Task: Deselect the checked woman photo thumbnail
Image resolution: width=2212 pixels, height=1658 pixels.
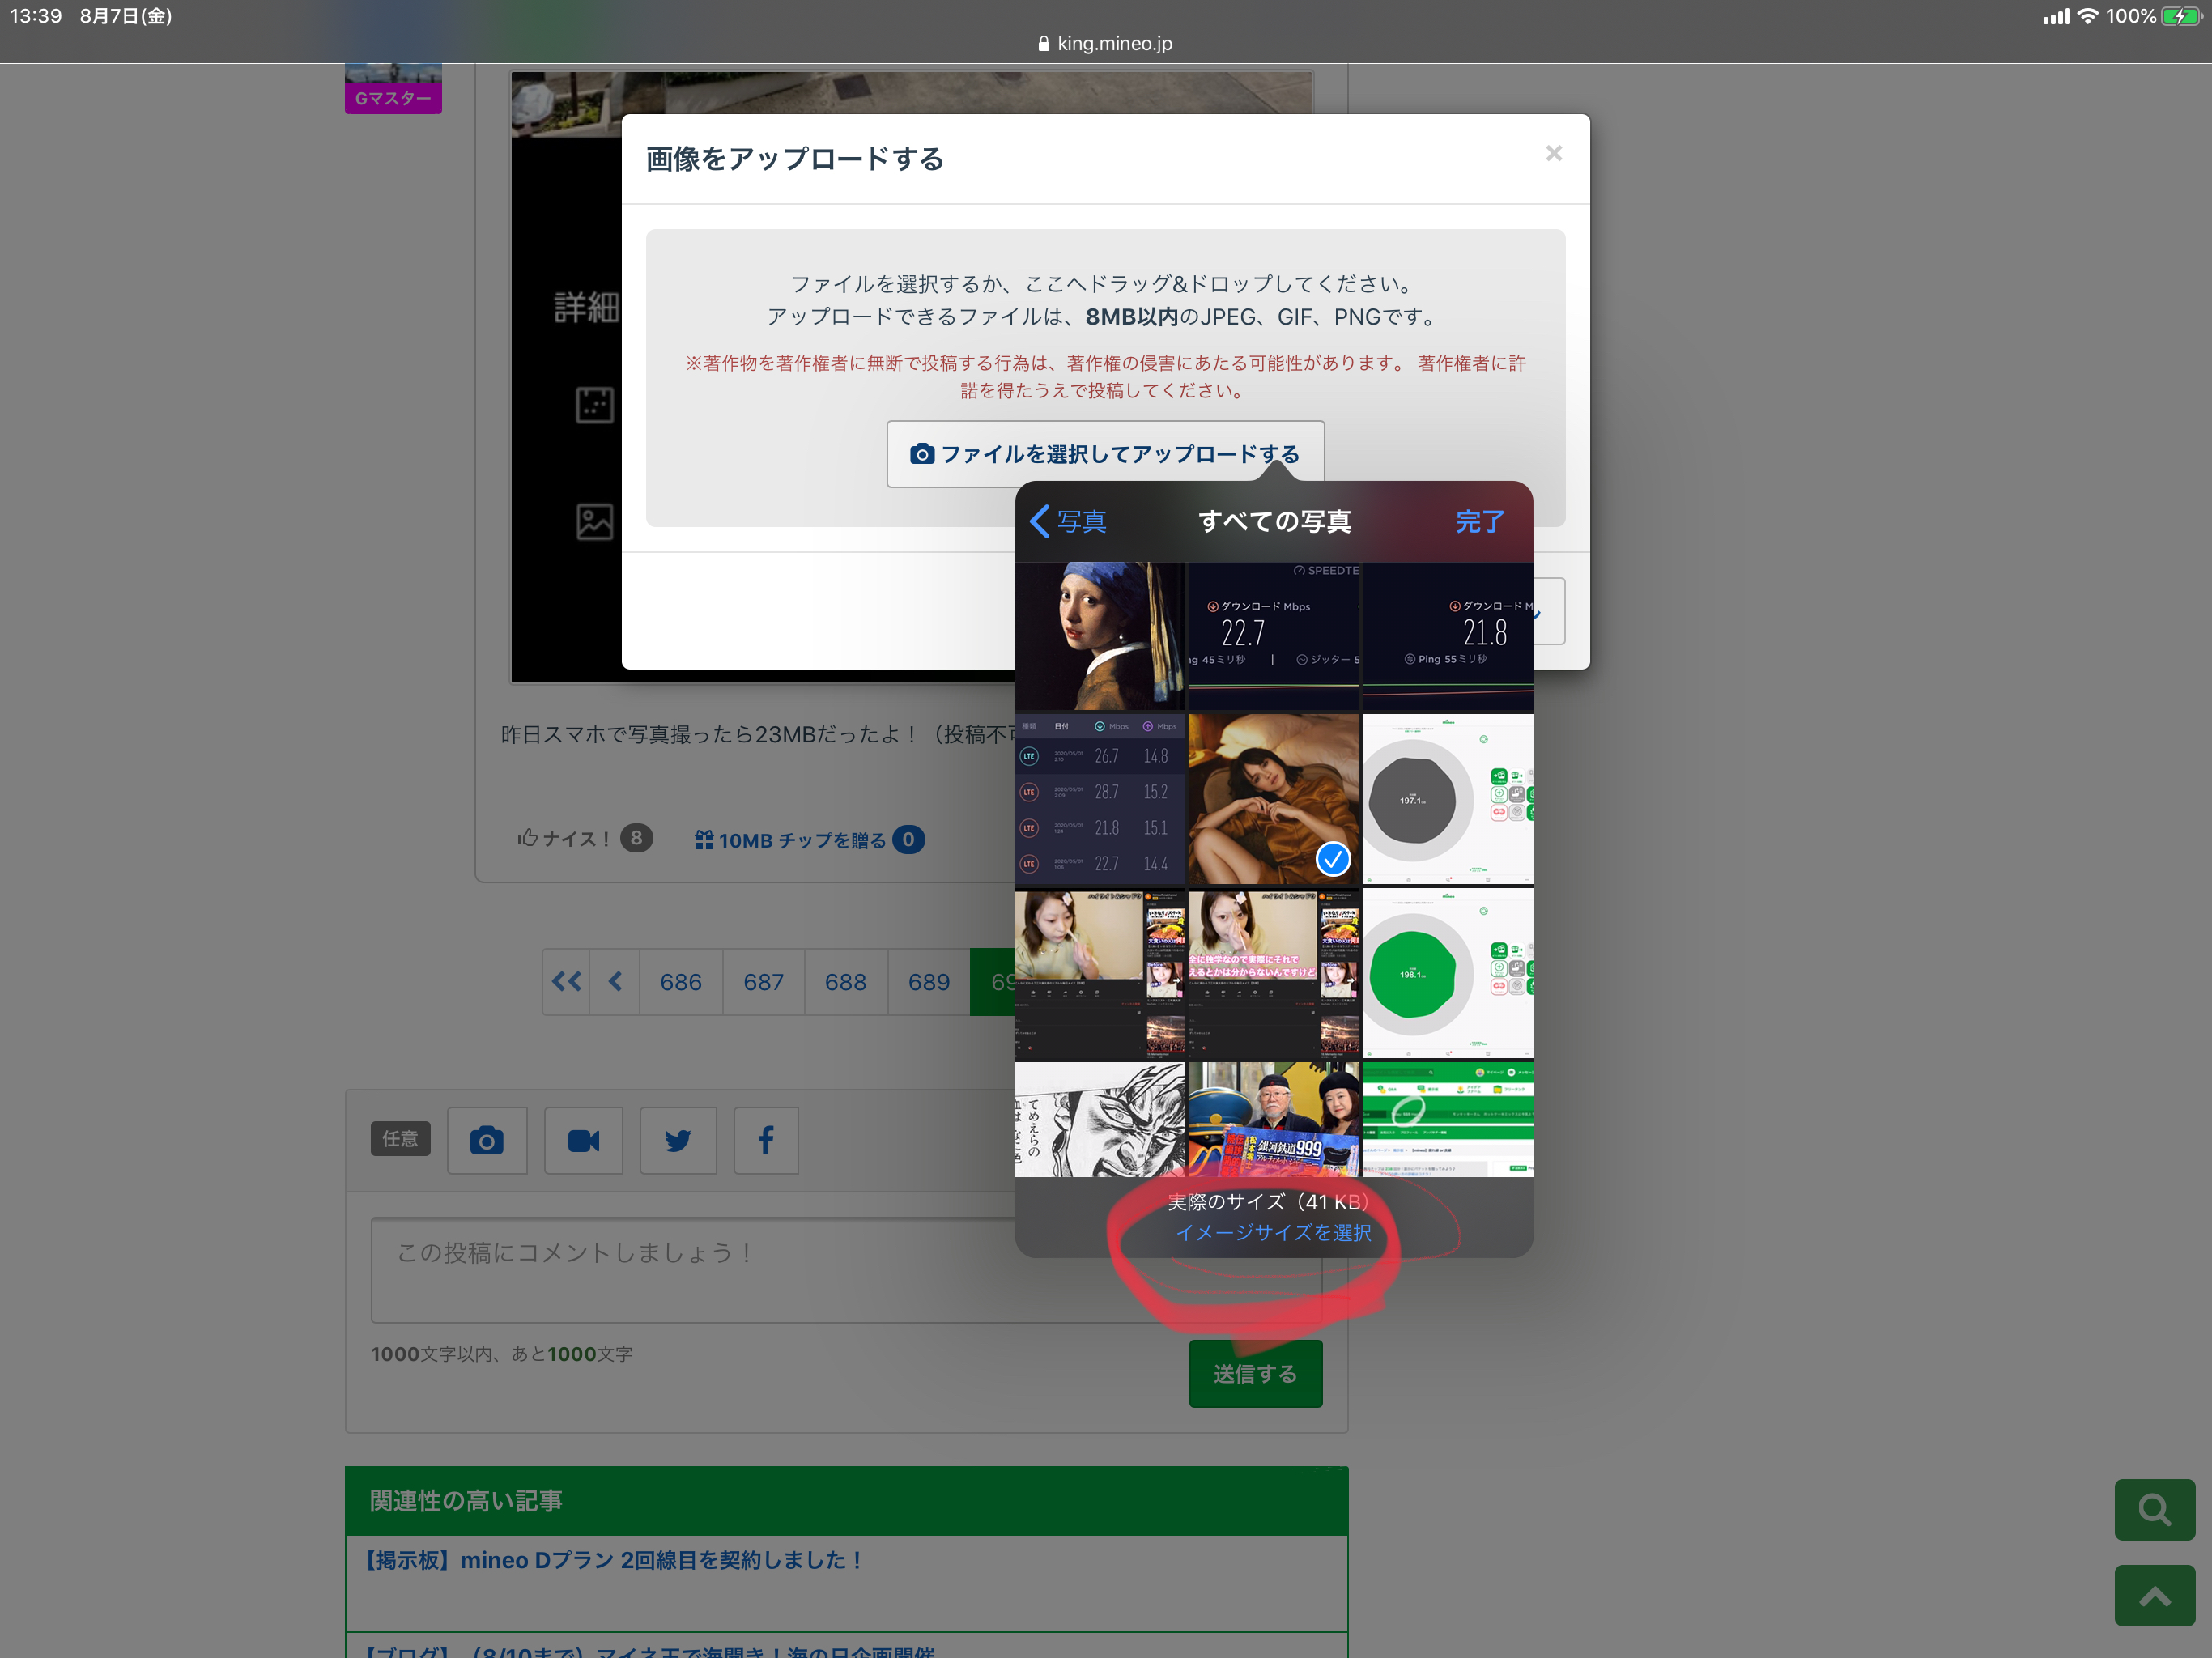Action: pyautogui.click(x=1273, y=799)
